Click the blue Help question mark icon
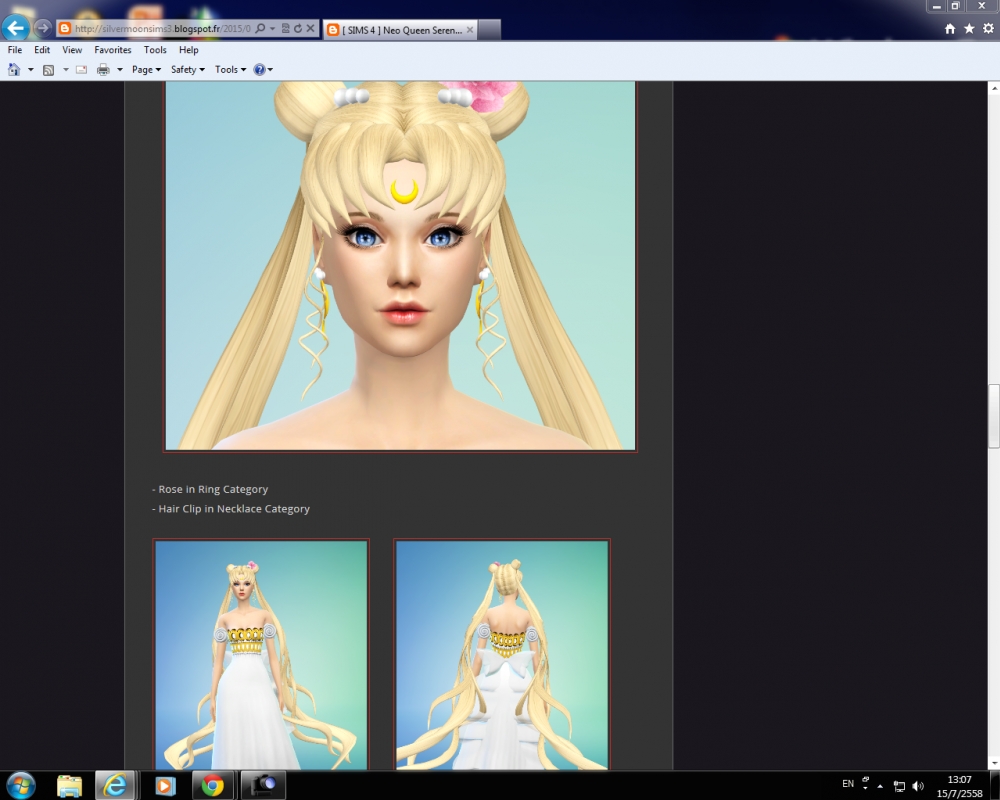The width and height of the screenshot is (1000, 800). coord(260,70)
